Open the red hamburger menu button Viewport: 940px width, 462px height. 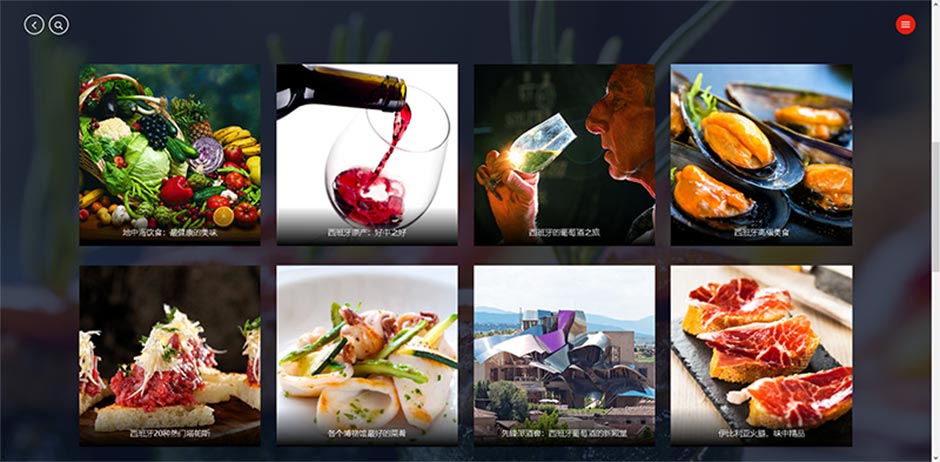tap(905, 25)
